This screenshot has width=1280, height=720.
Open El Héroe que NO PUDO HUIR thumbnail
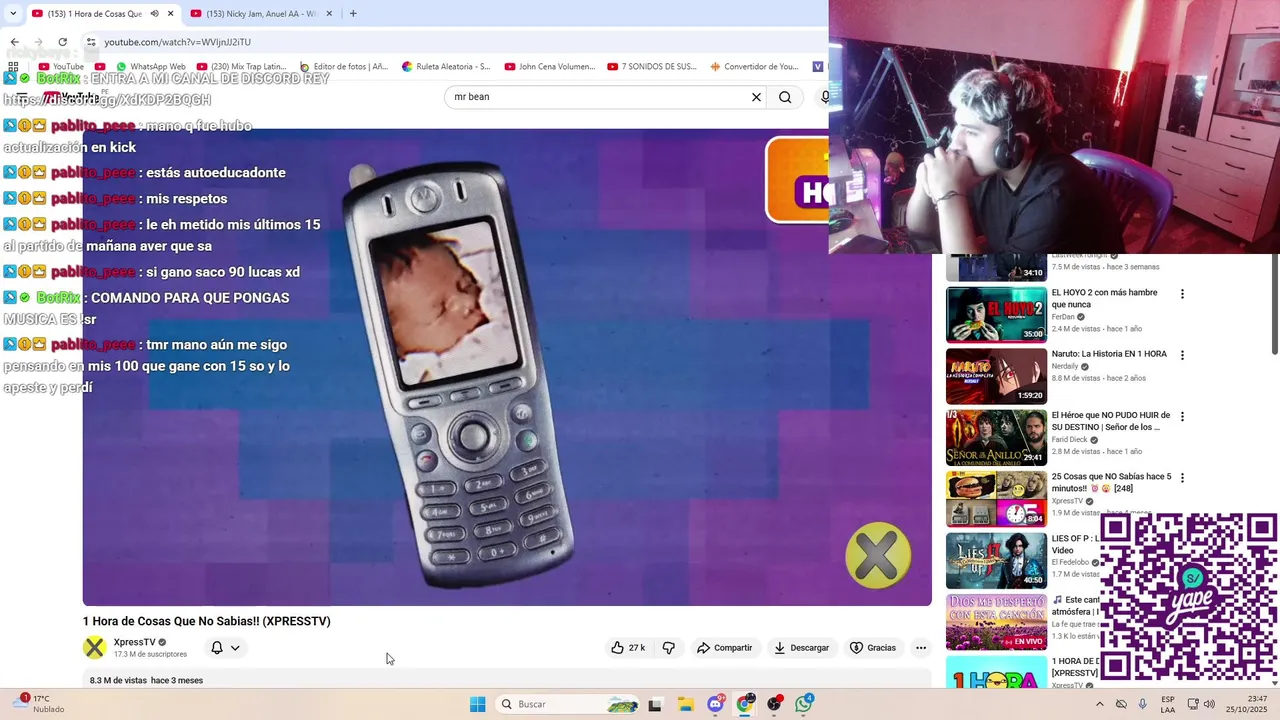(996, 437)
